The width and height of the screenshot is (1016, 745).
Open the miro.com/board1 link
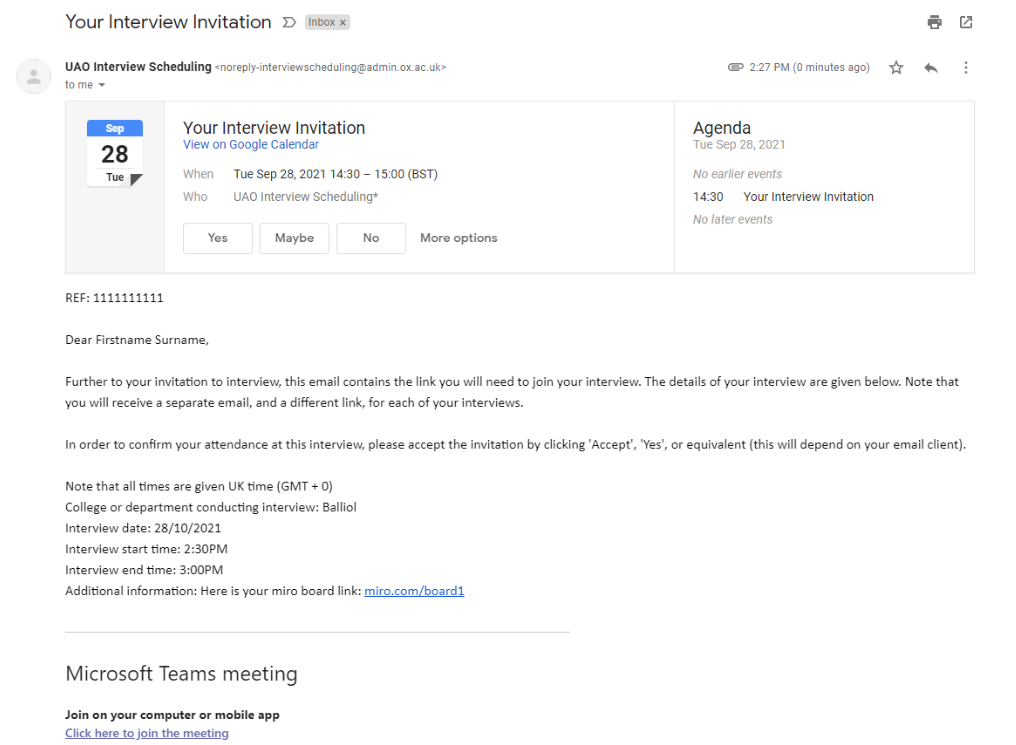click(414, 591)
